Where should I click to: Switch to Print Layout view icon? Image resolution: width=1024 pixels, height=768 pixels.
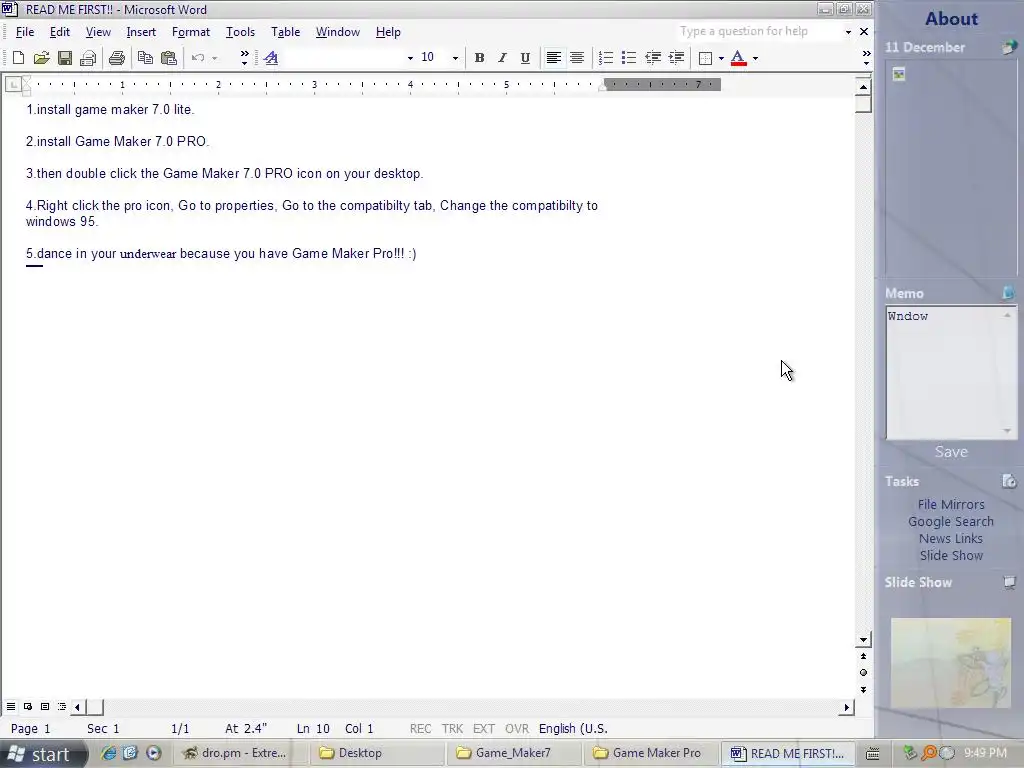(45, 707)
